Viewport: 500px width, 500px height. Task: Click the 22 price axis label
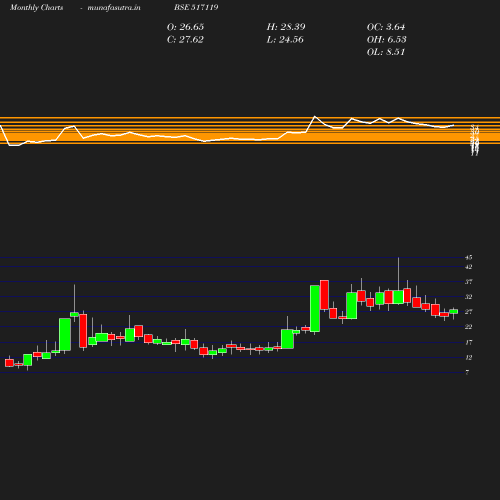click(469, 327)
